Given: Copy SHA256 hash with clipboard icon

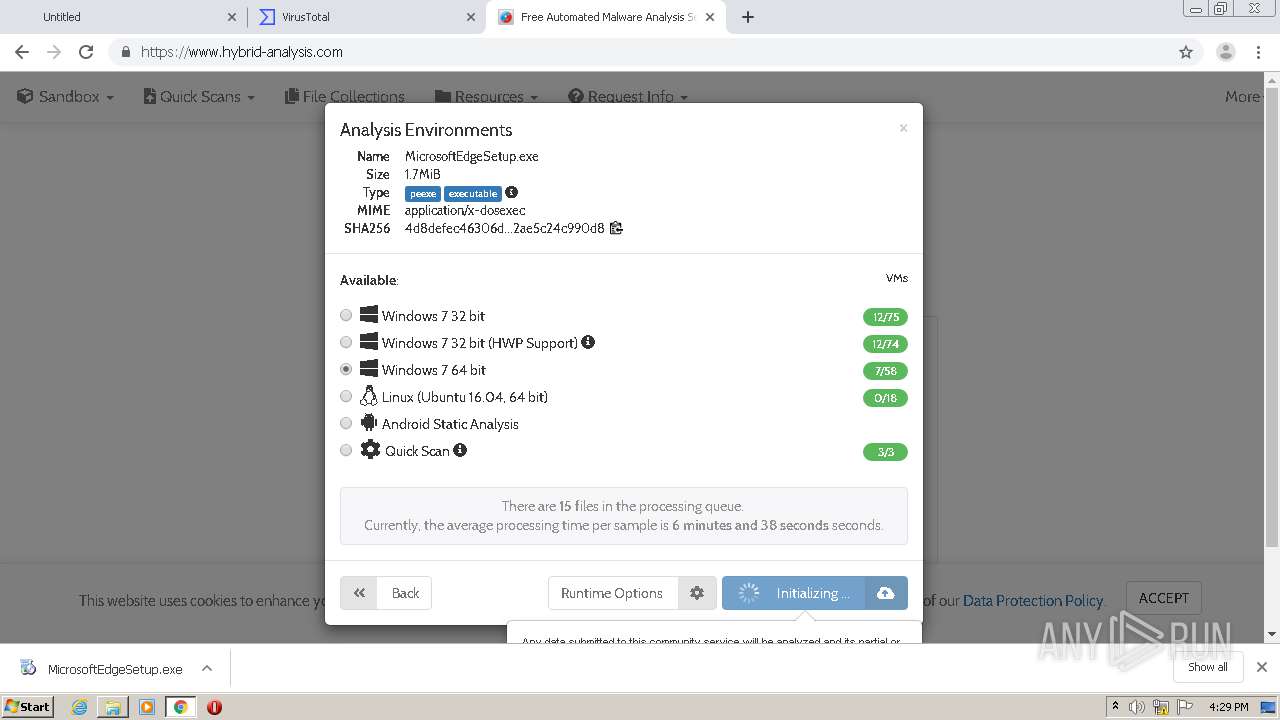Looking at the screenshot, I should 616,228.
